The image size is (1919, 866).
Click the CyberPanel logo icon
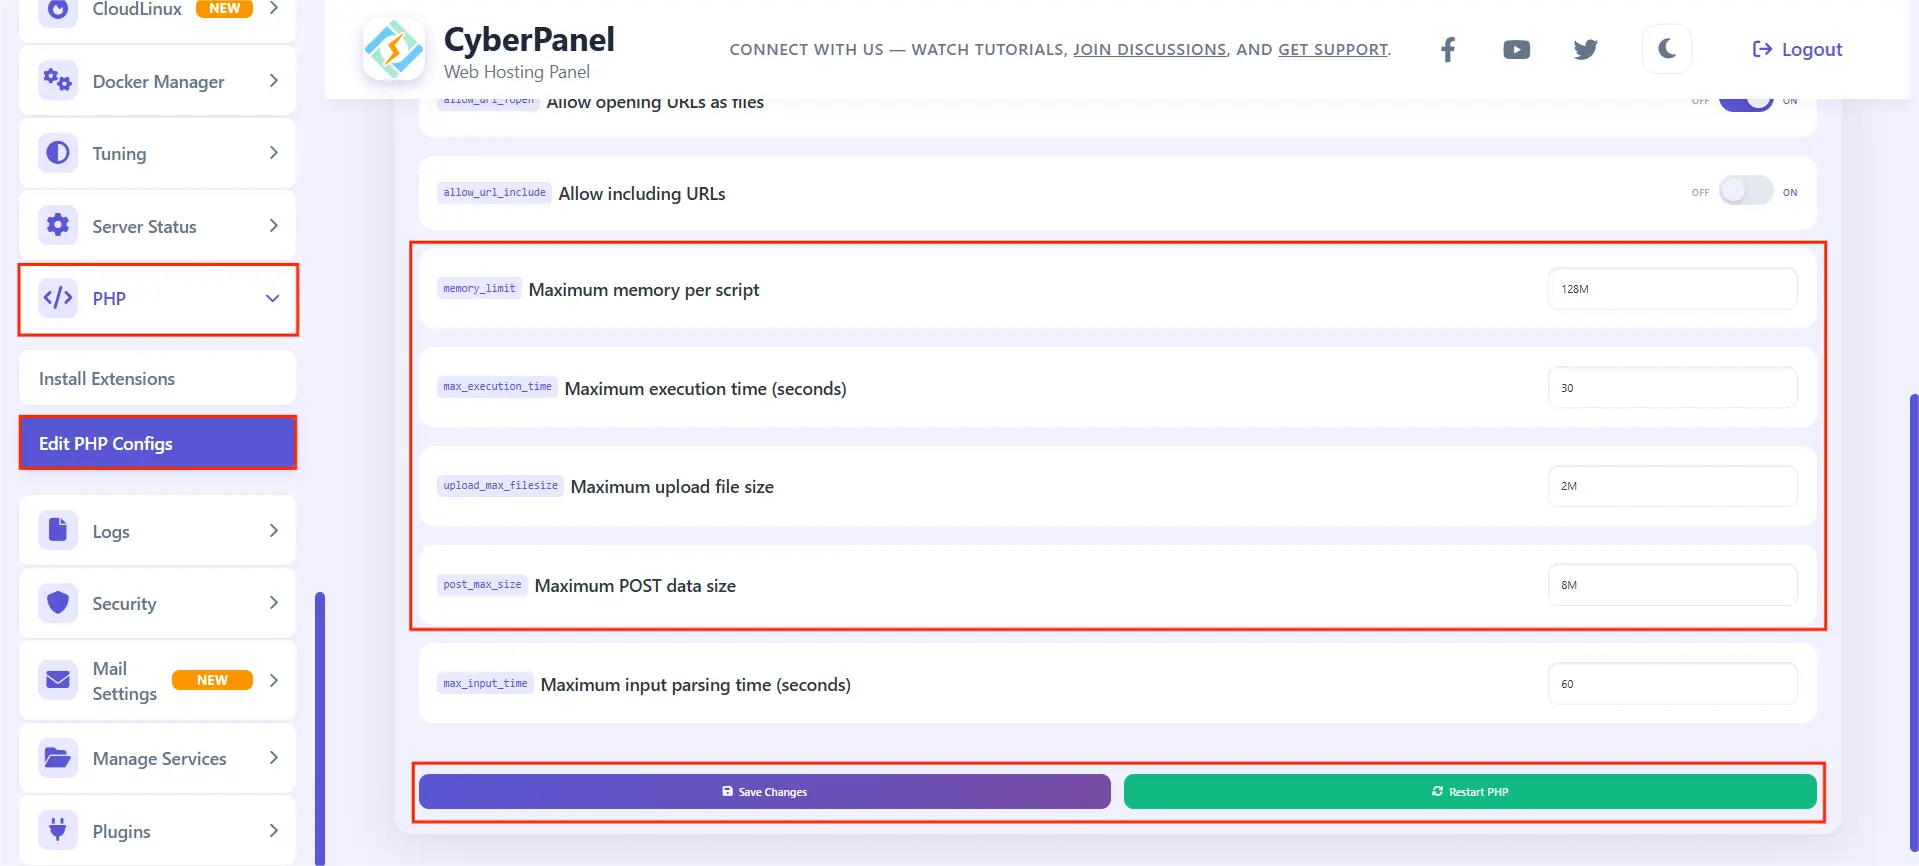click(x=393, y=50)
